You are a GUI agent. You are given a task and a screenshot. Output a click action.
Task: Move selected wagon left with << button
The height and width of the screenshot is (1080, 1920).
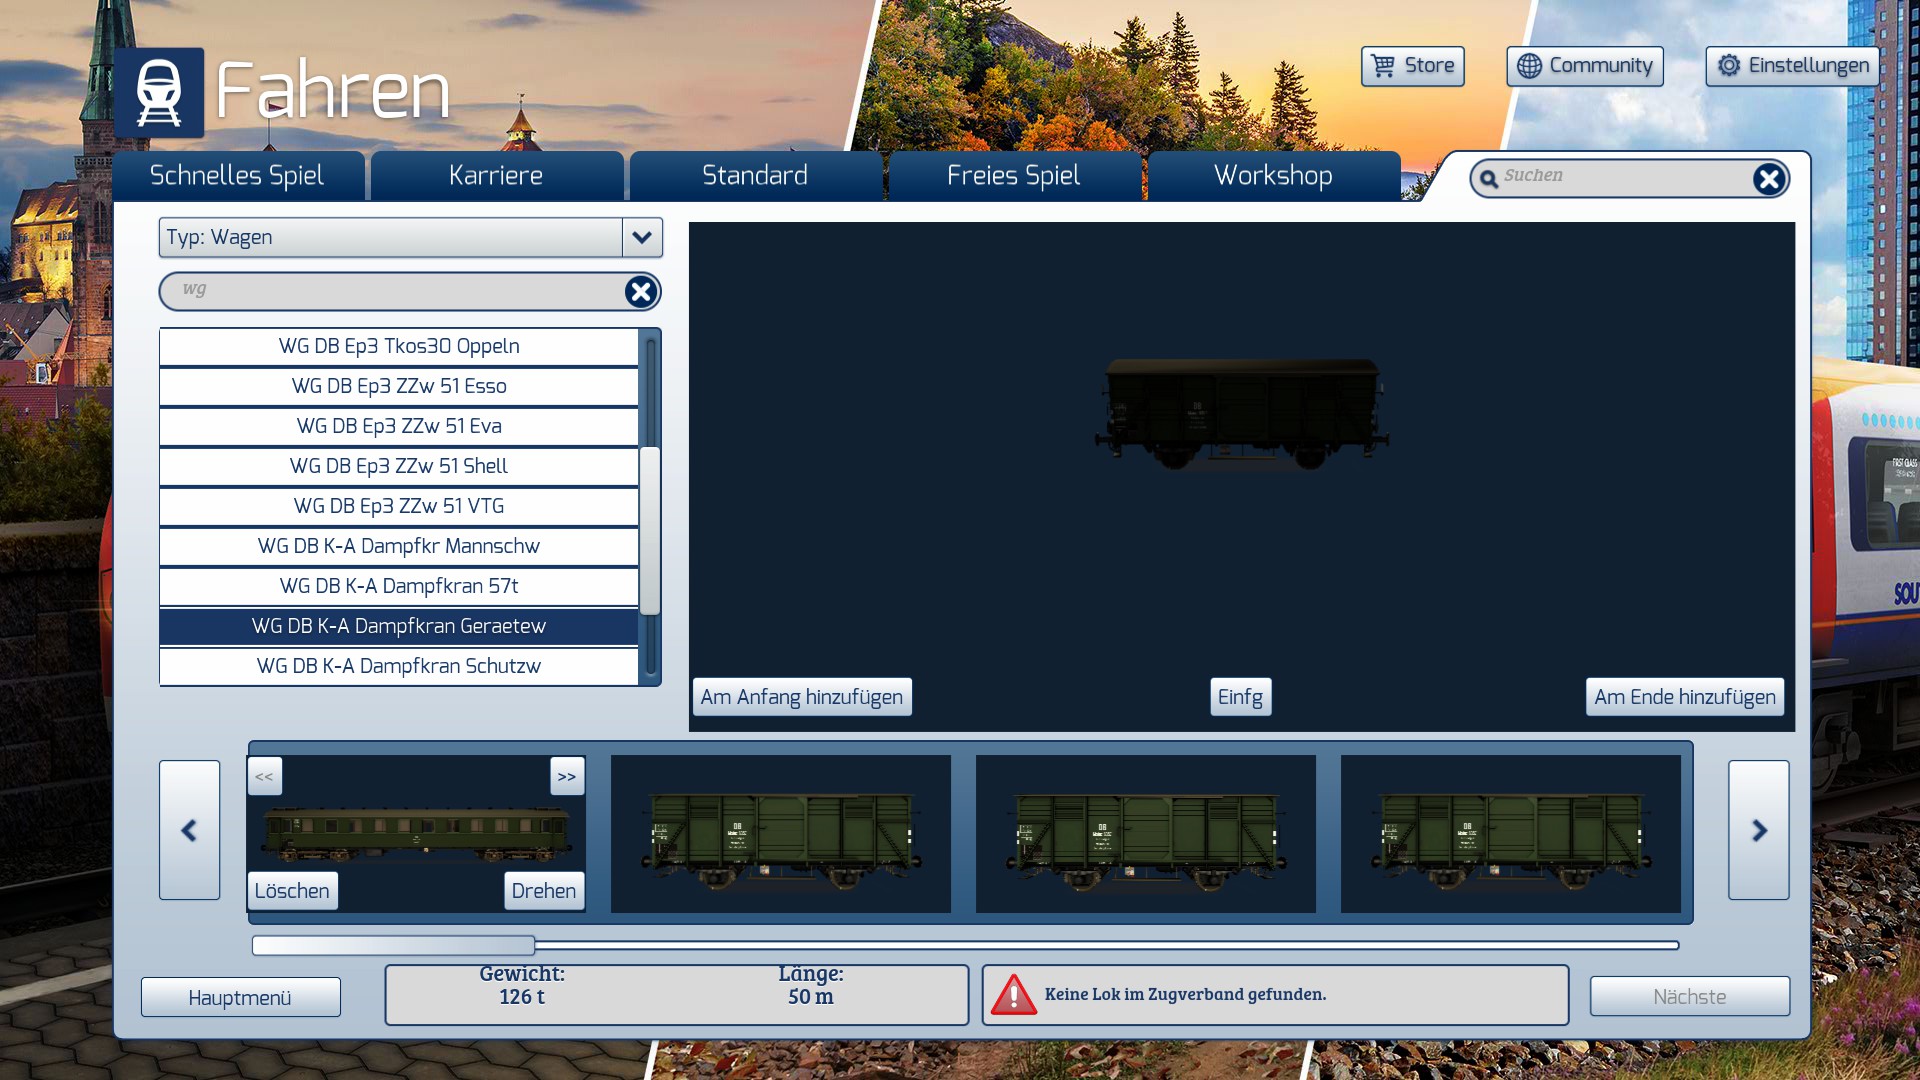[x=265, y=776]
